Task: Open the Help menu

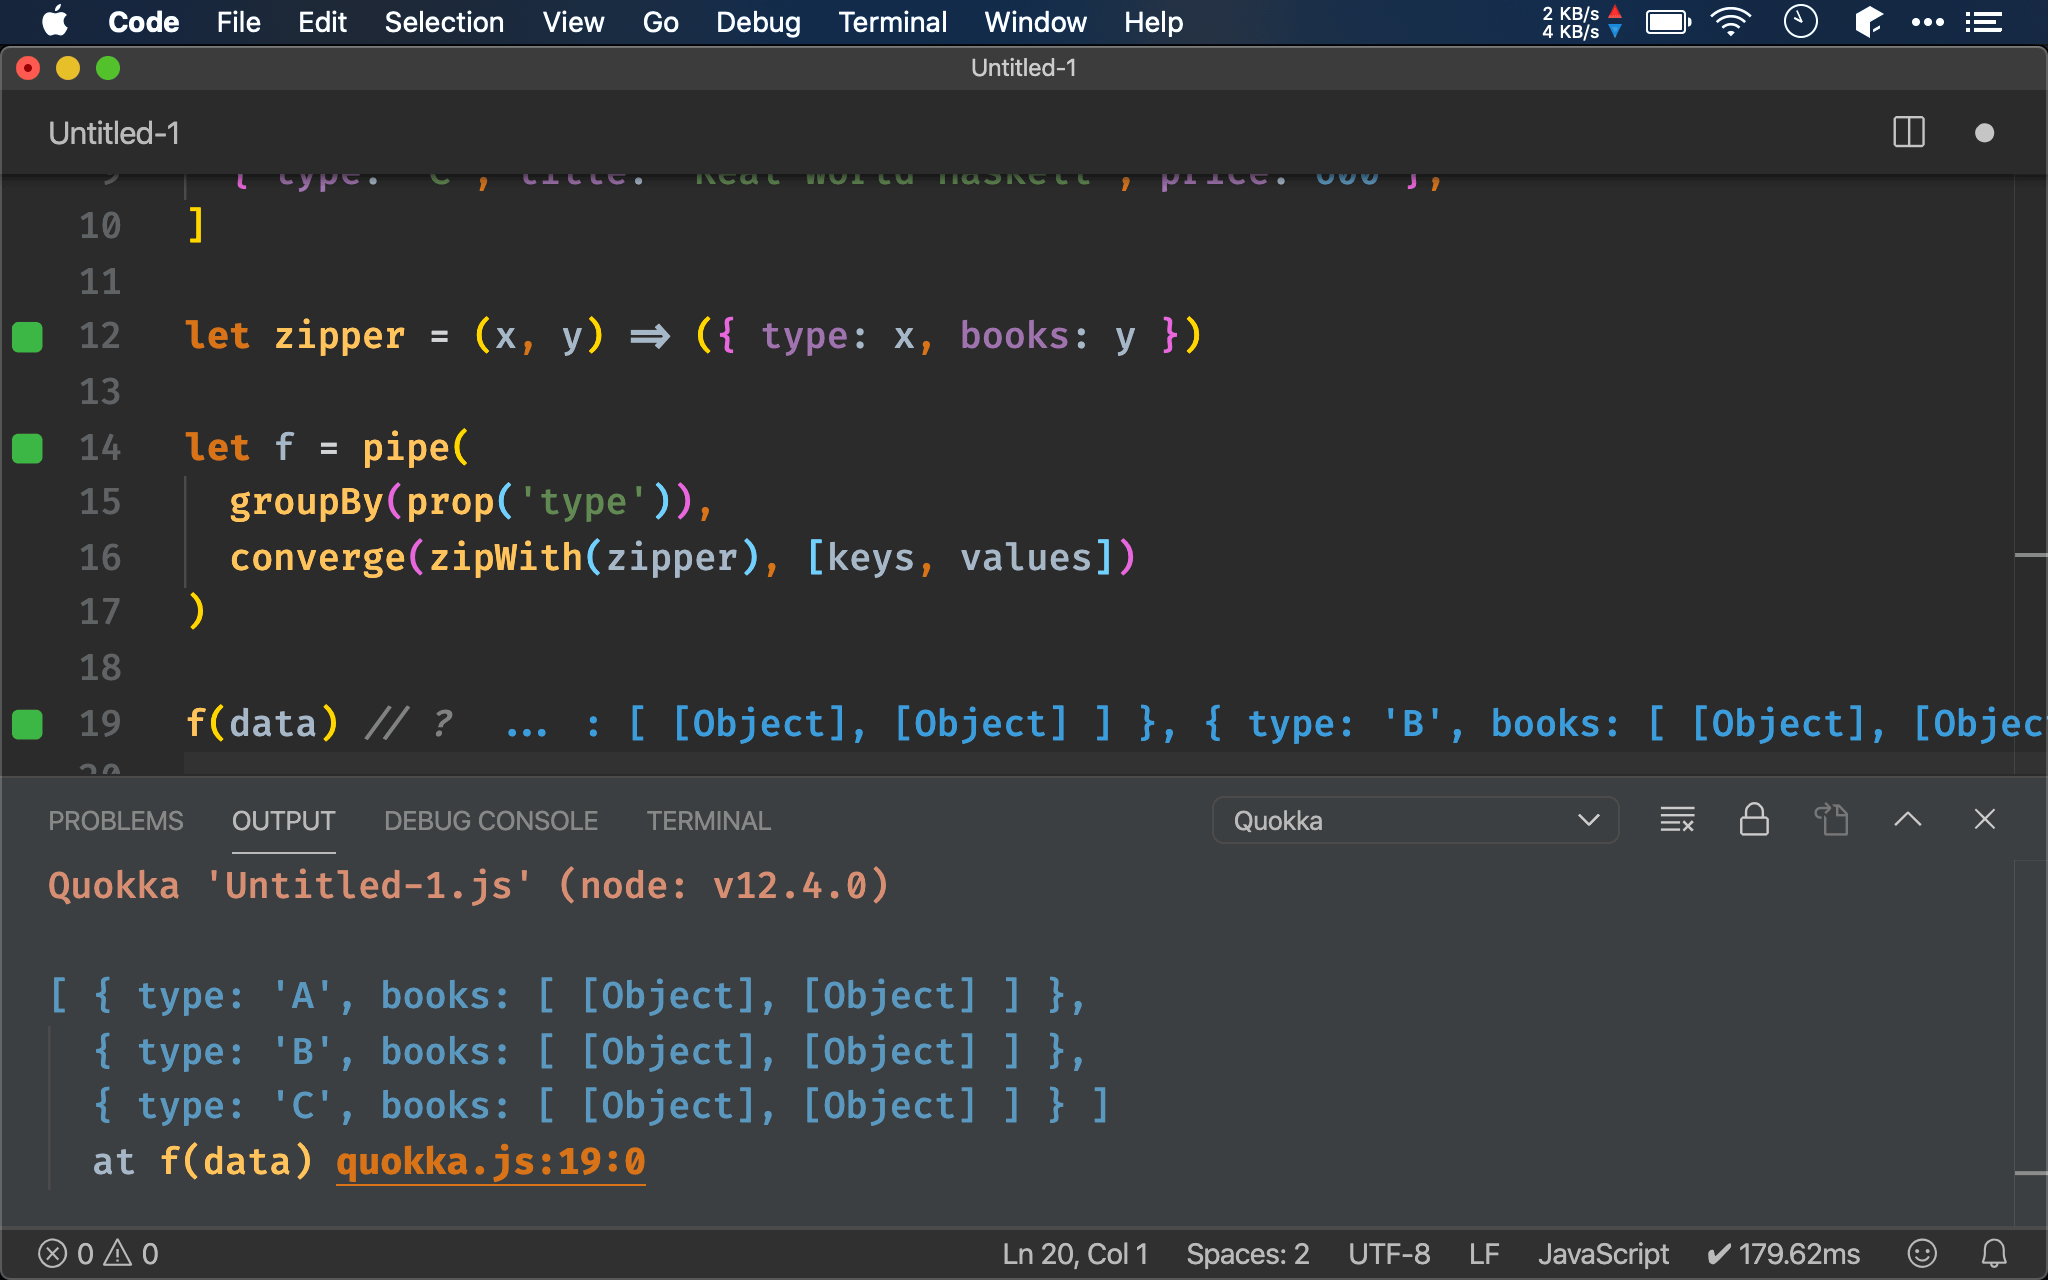Action: coord(1153,22)
